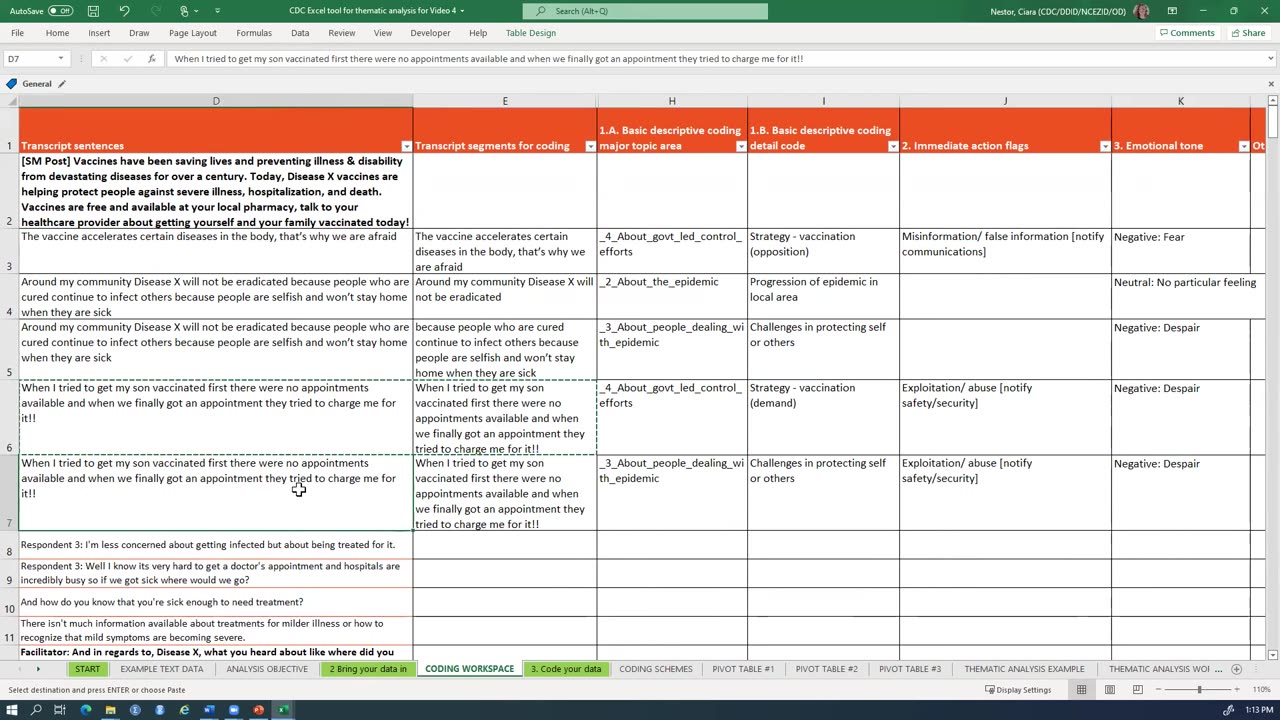Click the zoom slider handle
This screenshot has width=1280, height=720.
(1199, 690)
